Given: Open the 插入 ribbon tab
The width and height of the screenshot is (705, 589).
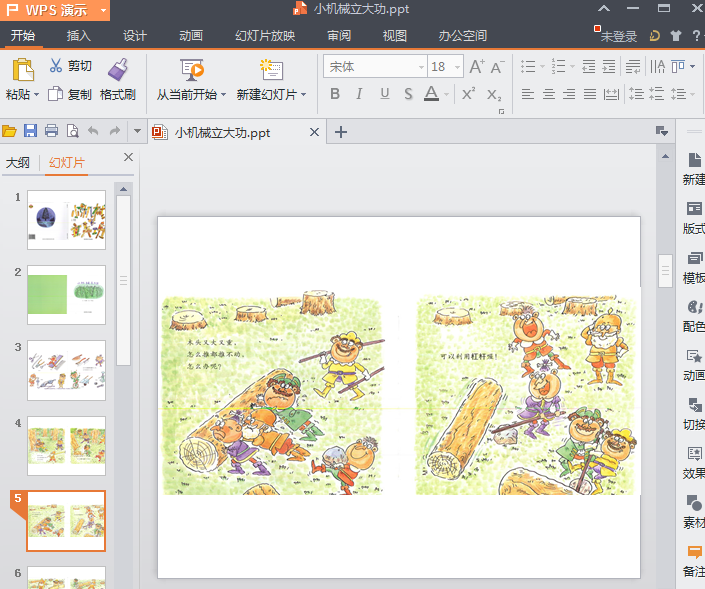Looking at the screenshot, I should [79, 36].
